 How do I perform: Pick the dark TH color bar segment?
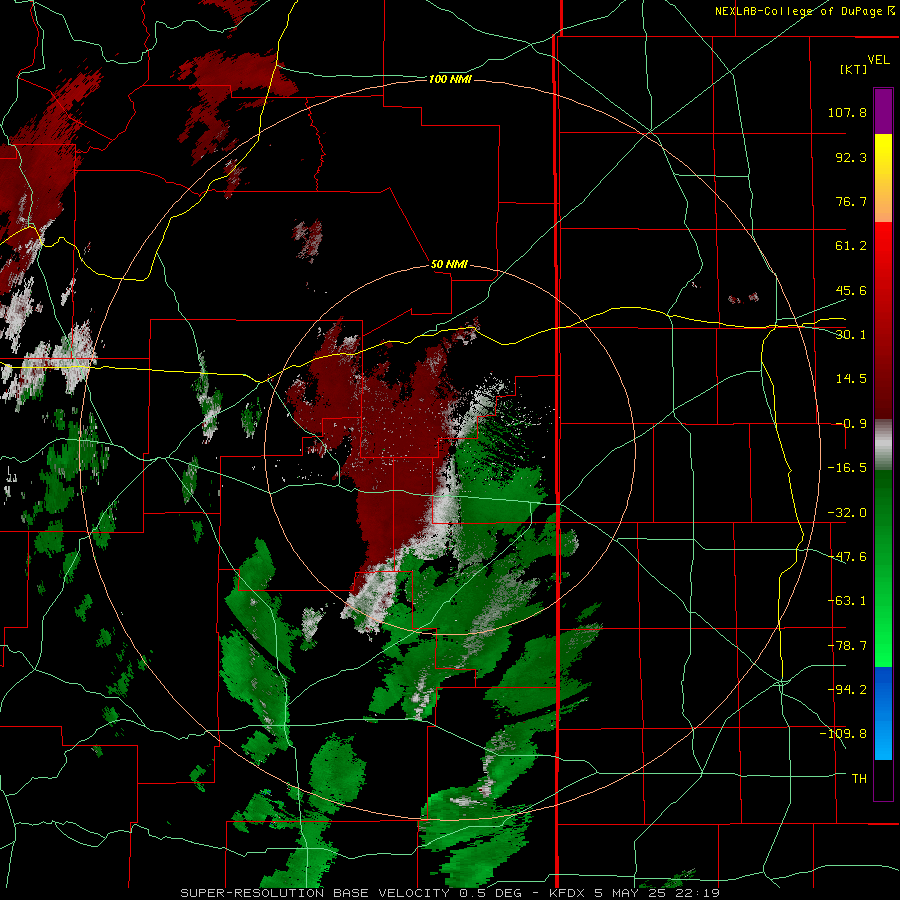883,780
